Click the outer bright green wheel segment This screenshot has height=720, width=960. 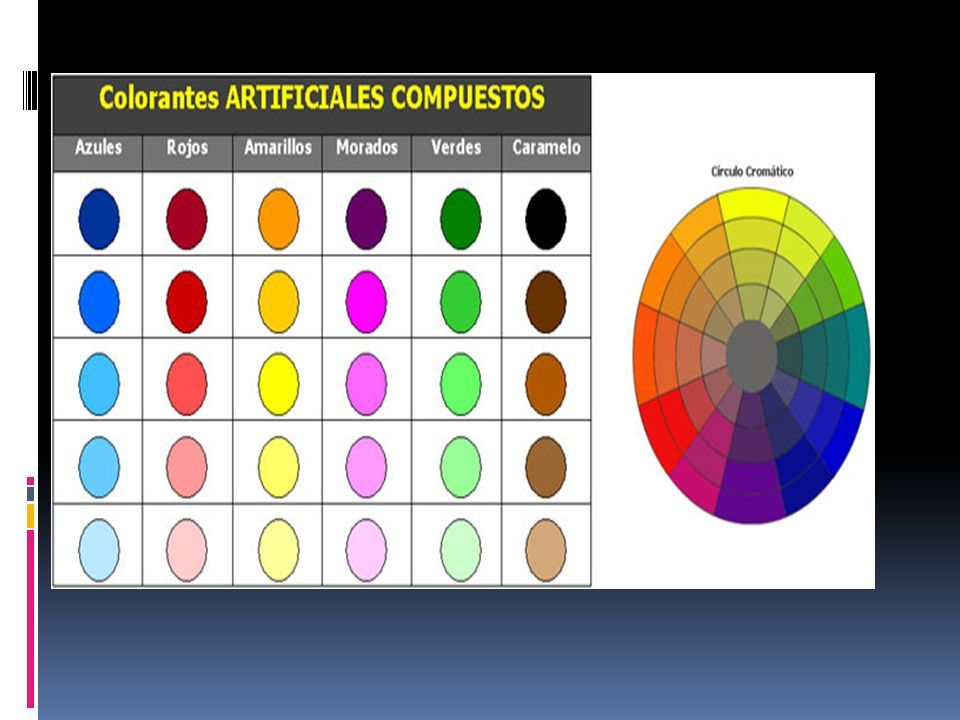click(847, 274)
